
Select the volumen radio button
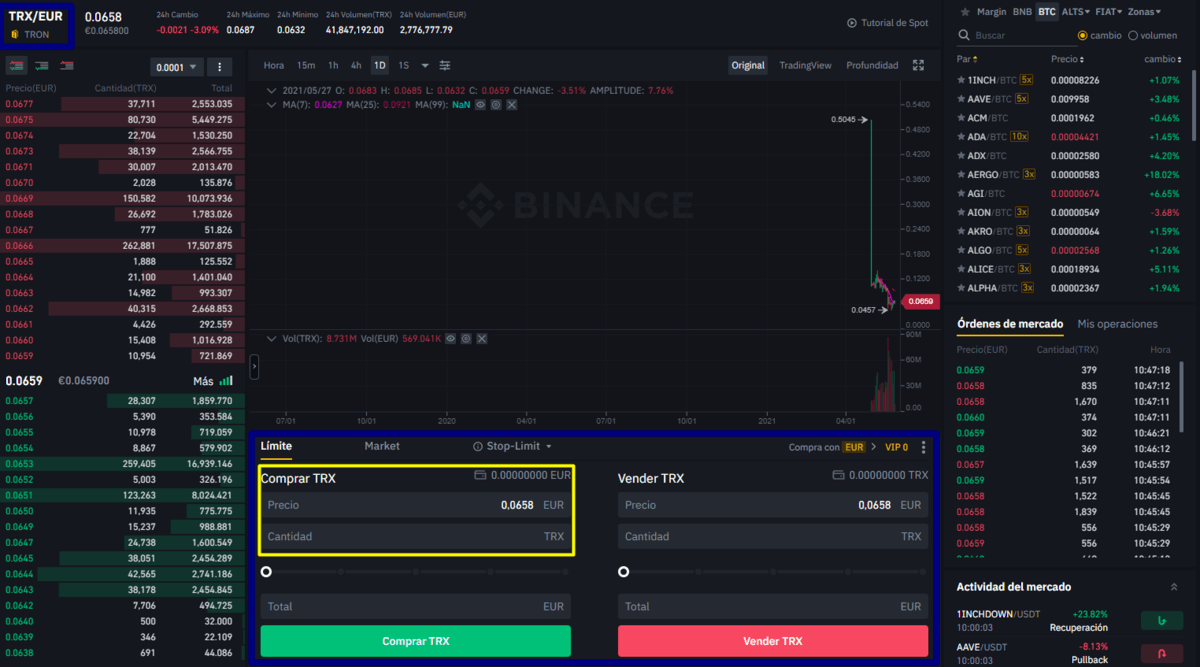pyautogui.click(x=1132, y=35)
